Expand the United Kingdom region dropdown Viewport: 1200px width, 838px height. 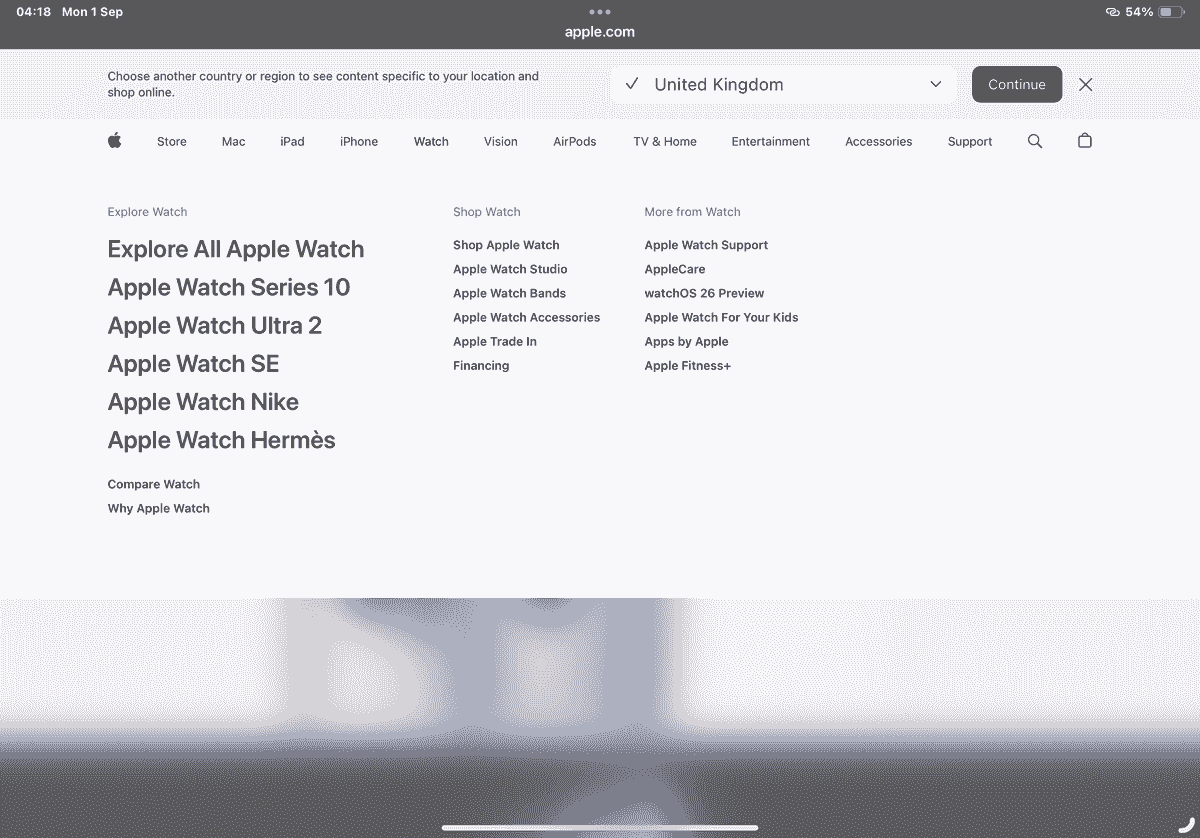[x=783, y=85]
